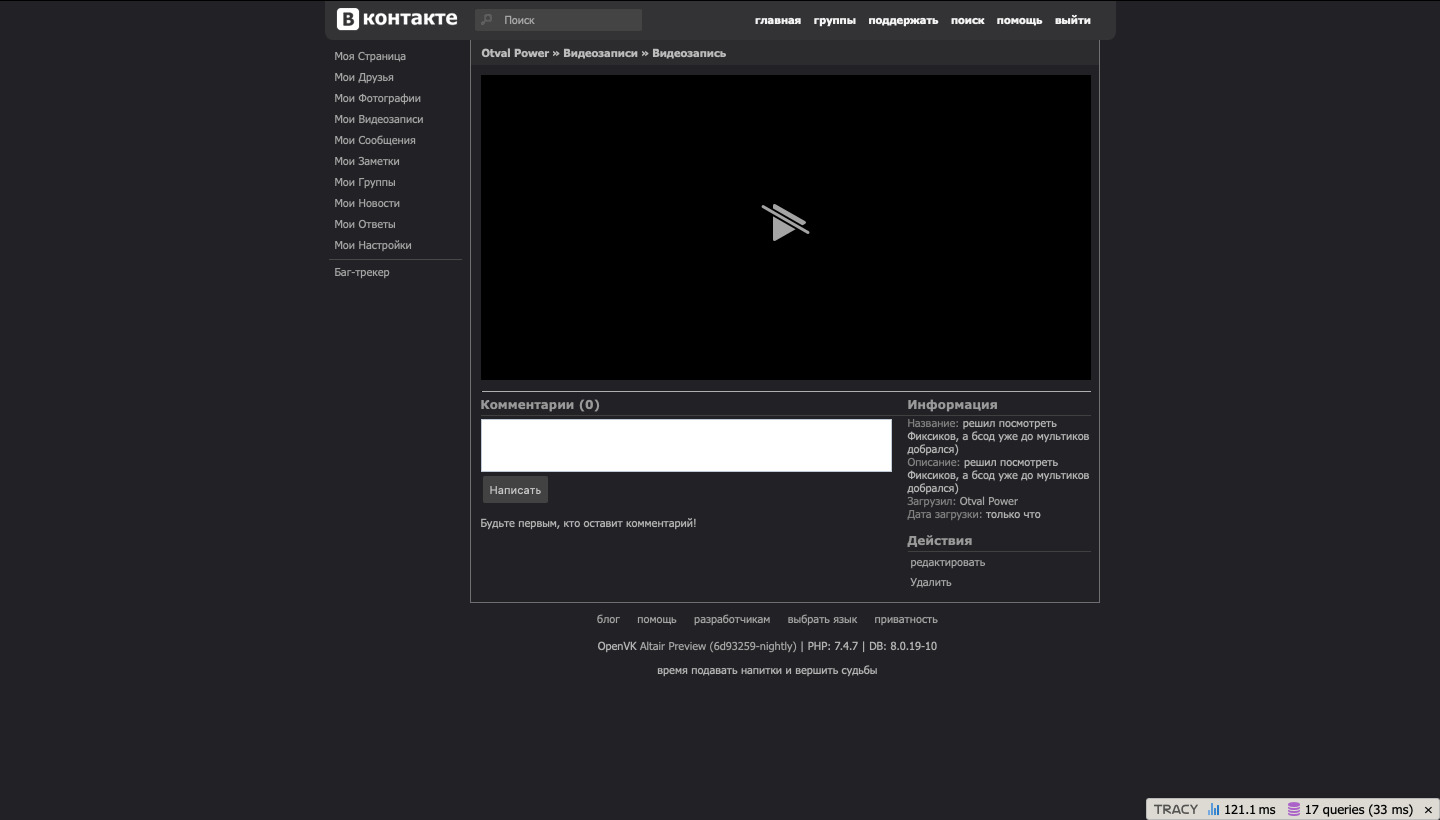Open Мои Сообщения in sidebar

pyautogui.click(x=375, y=140)
